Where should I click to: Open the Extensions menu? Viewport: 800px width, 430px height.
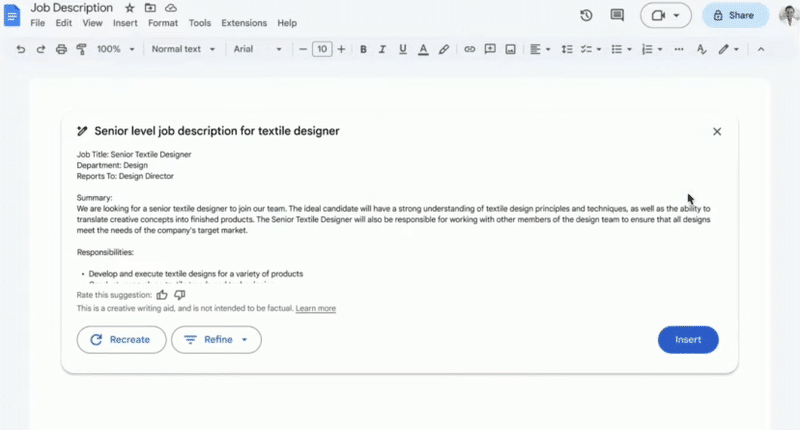pos(244,23)
